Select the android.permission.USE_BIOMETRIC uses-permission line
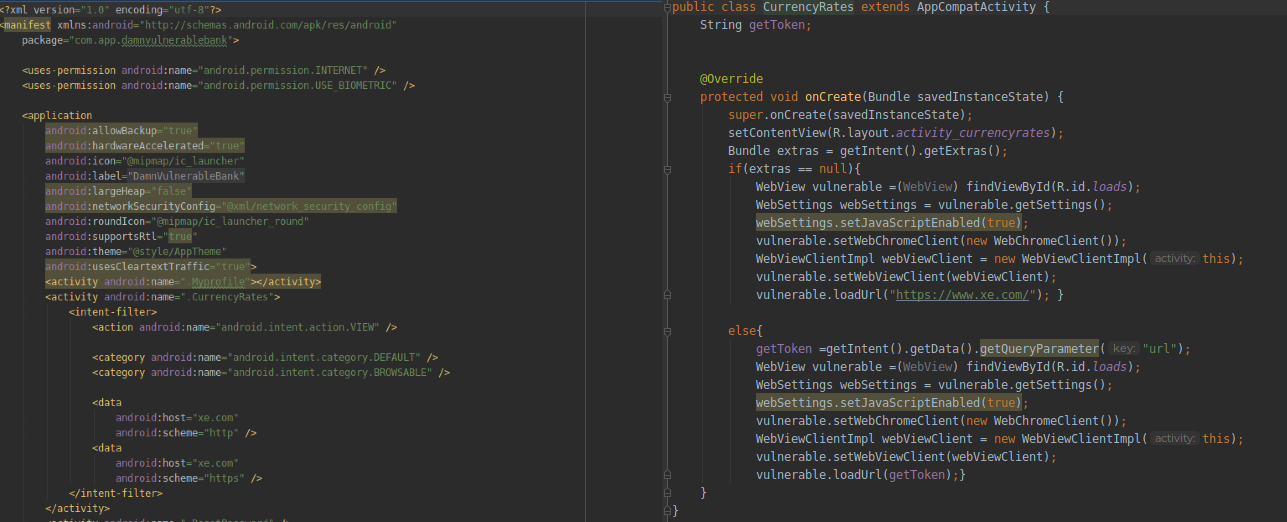 tap(218, 86)
